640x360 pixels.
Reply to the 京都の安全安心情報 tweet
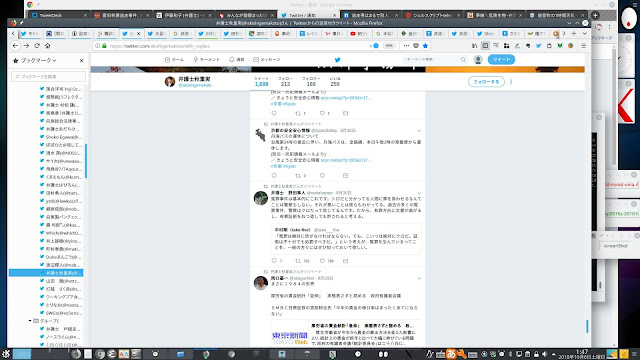[274, 176]
